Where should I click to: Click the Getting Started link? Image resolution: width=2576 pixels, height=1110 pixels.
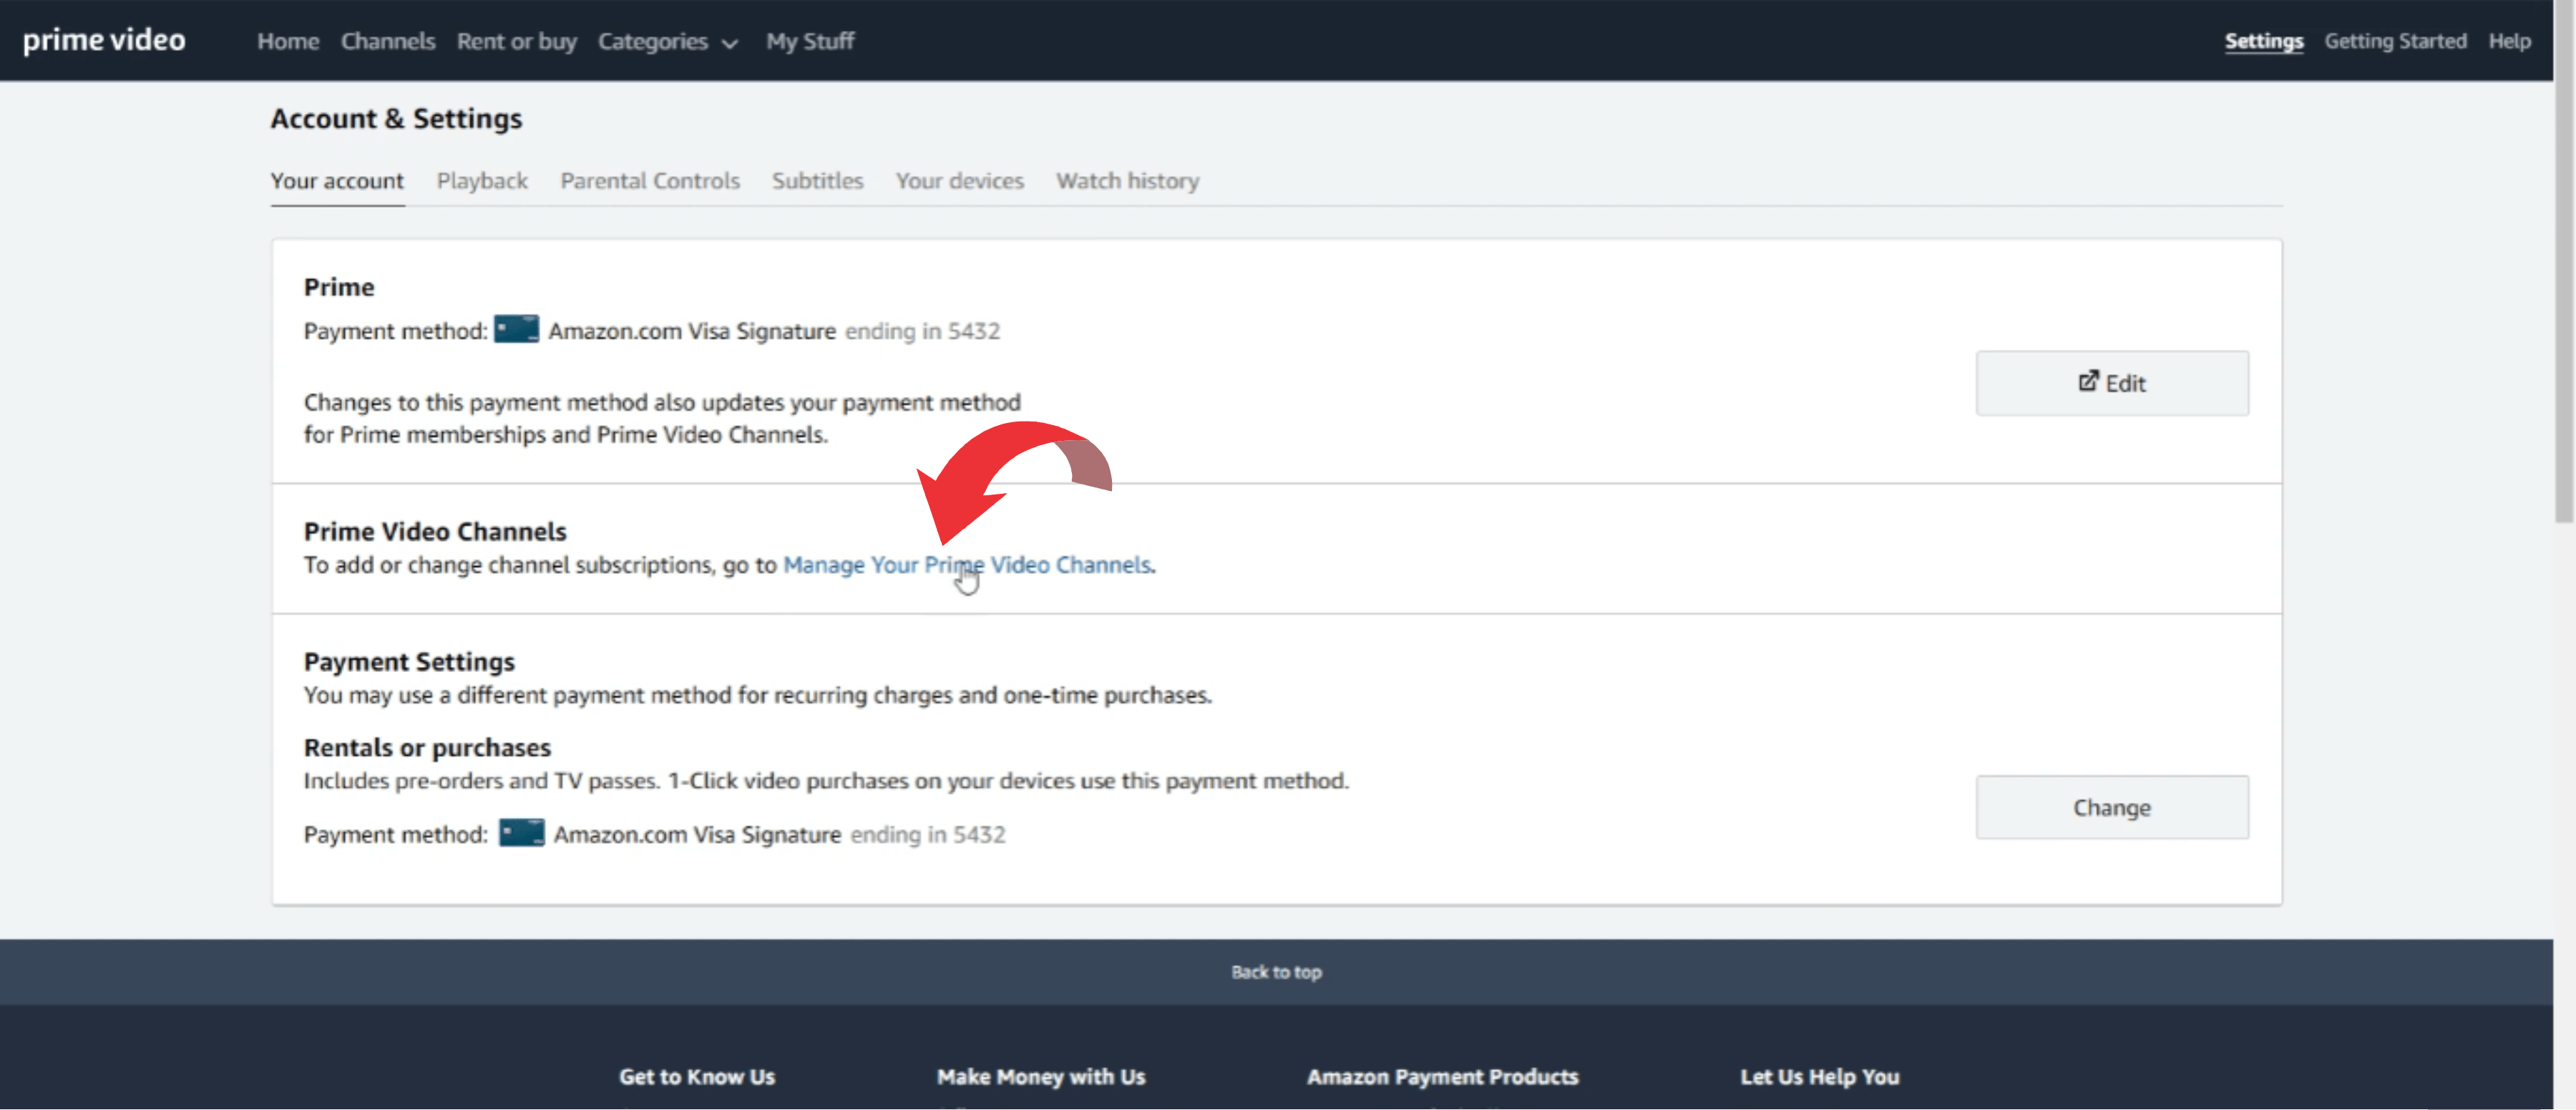2396,41
